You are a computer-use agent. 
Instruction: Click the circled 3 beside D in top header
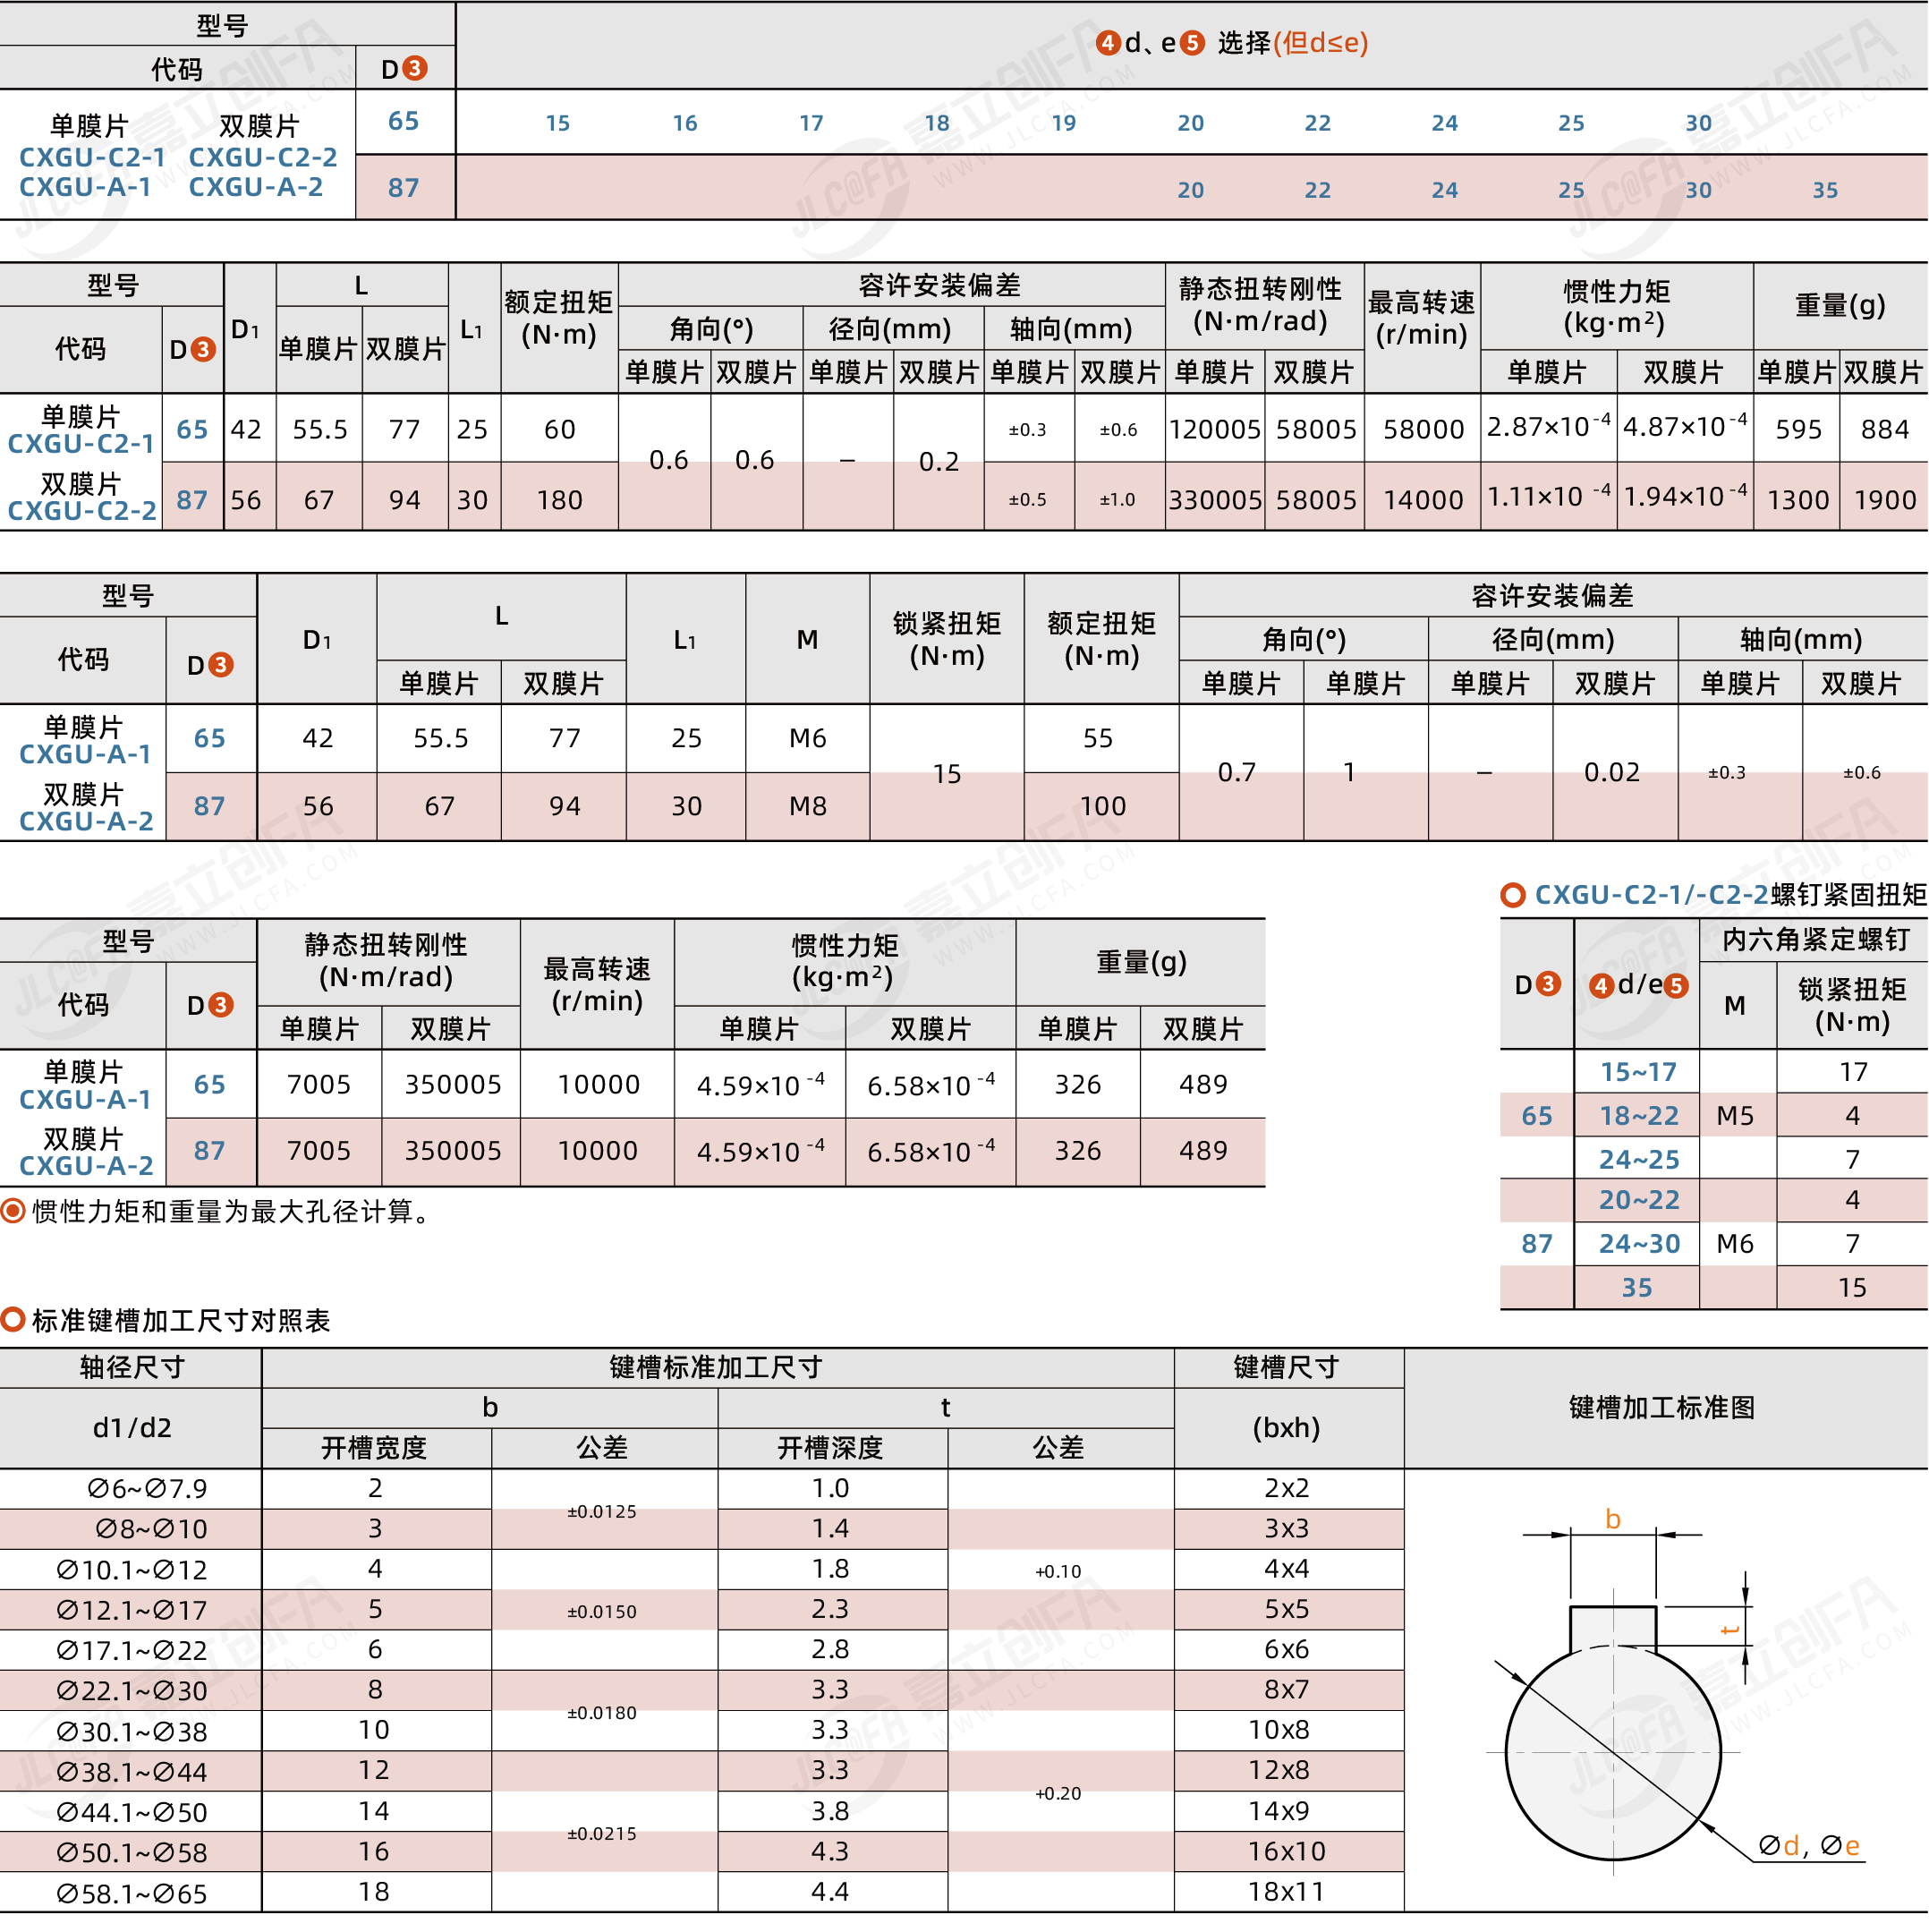[x=414, y=68]
